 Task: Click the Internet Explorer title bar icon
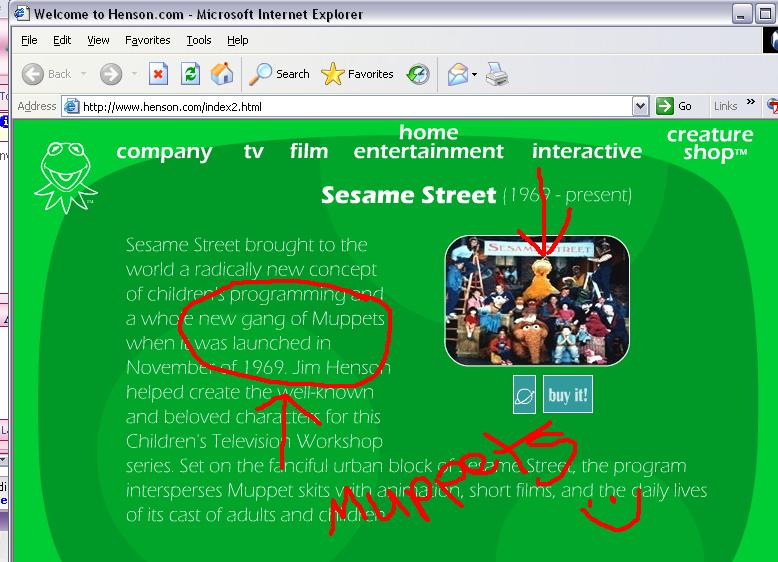click(21, 13)
